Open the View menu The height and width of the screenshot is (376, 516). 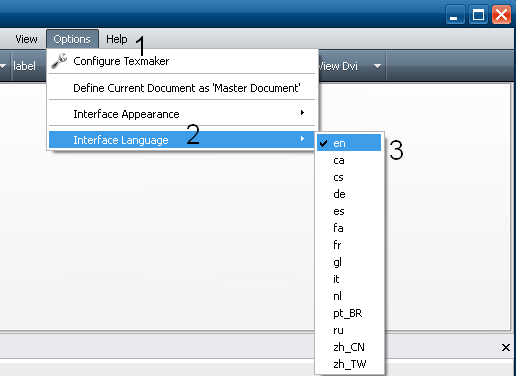26,39
